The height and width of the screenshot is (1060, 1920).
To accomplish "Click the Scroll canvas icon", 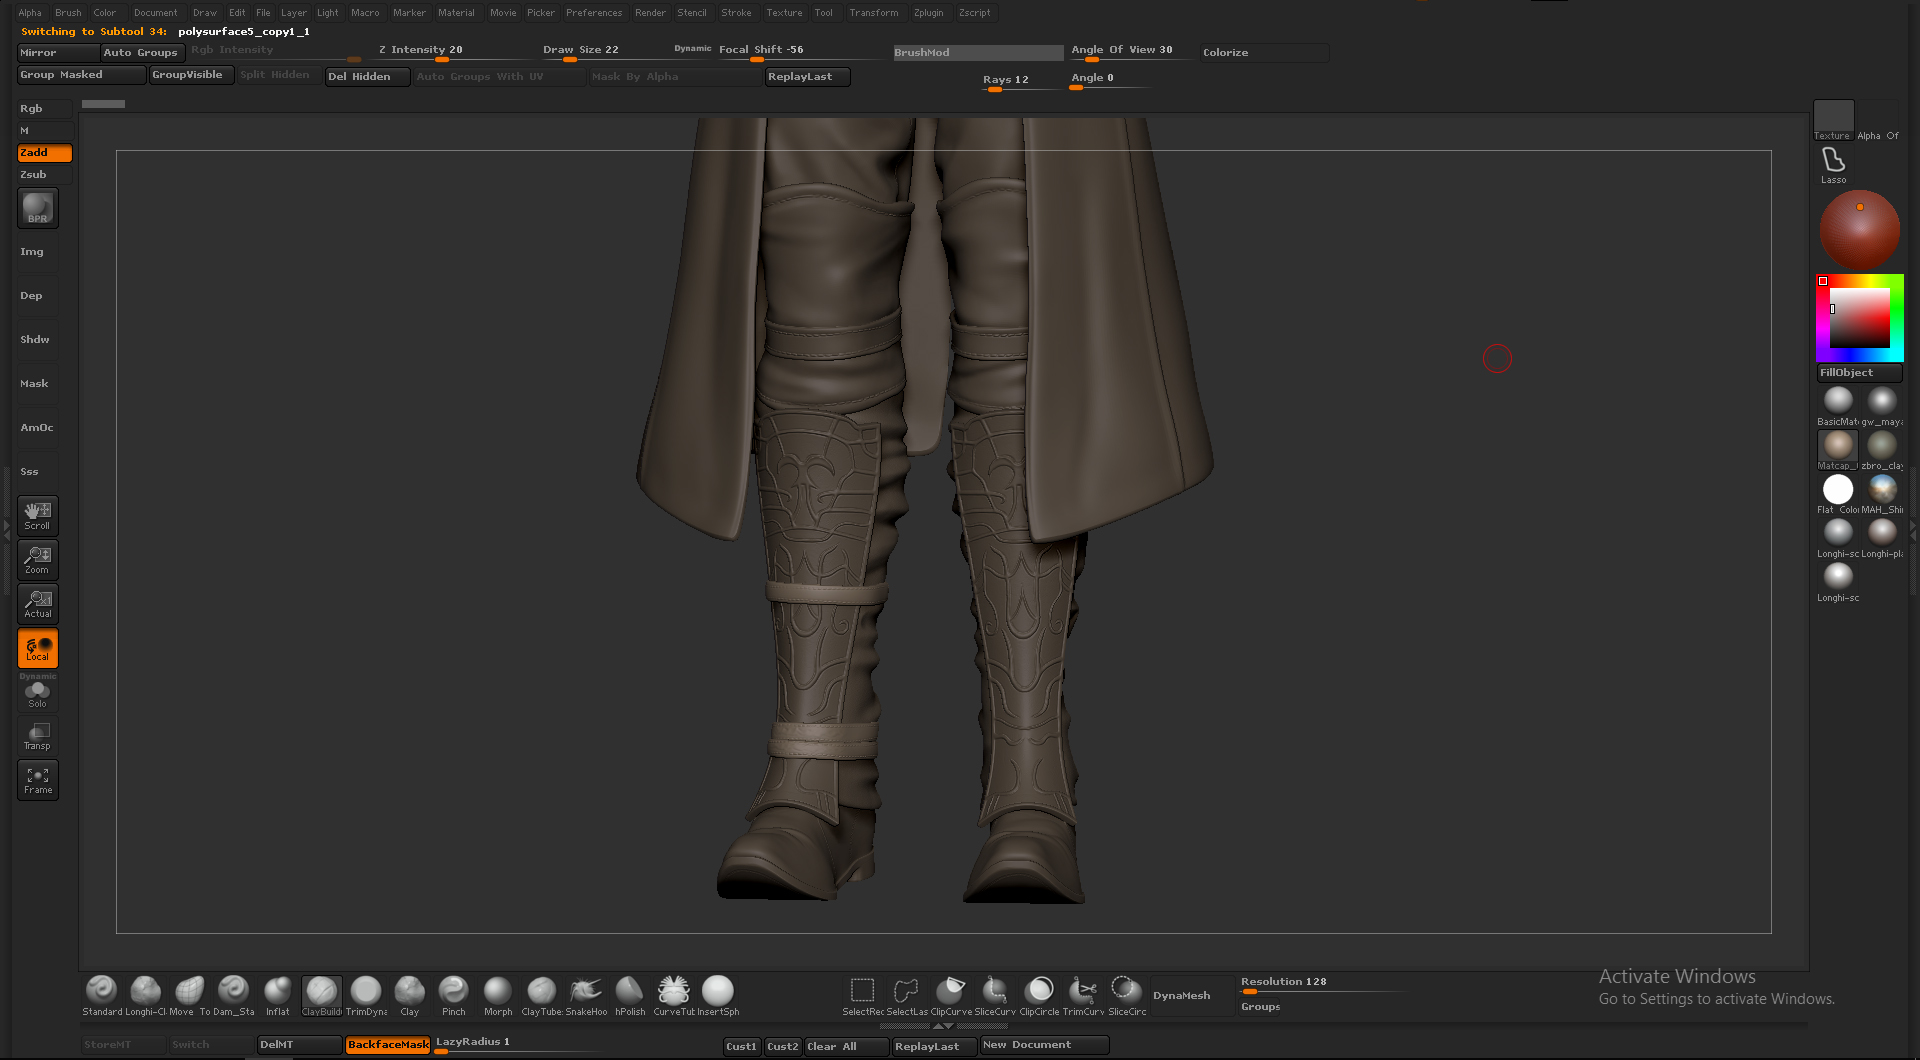I will point(38,516).
